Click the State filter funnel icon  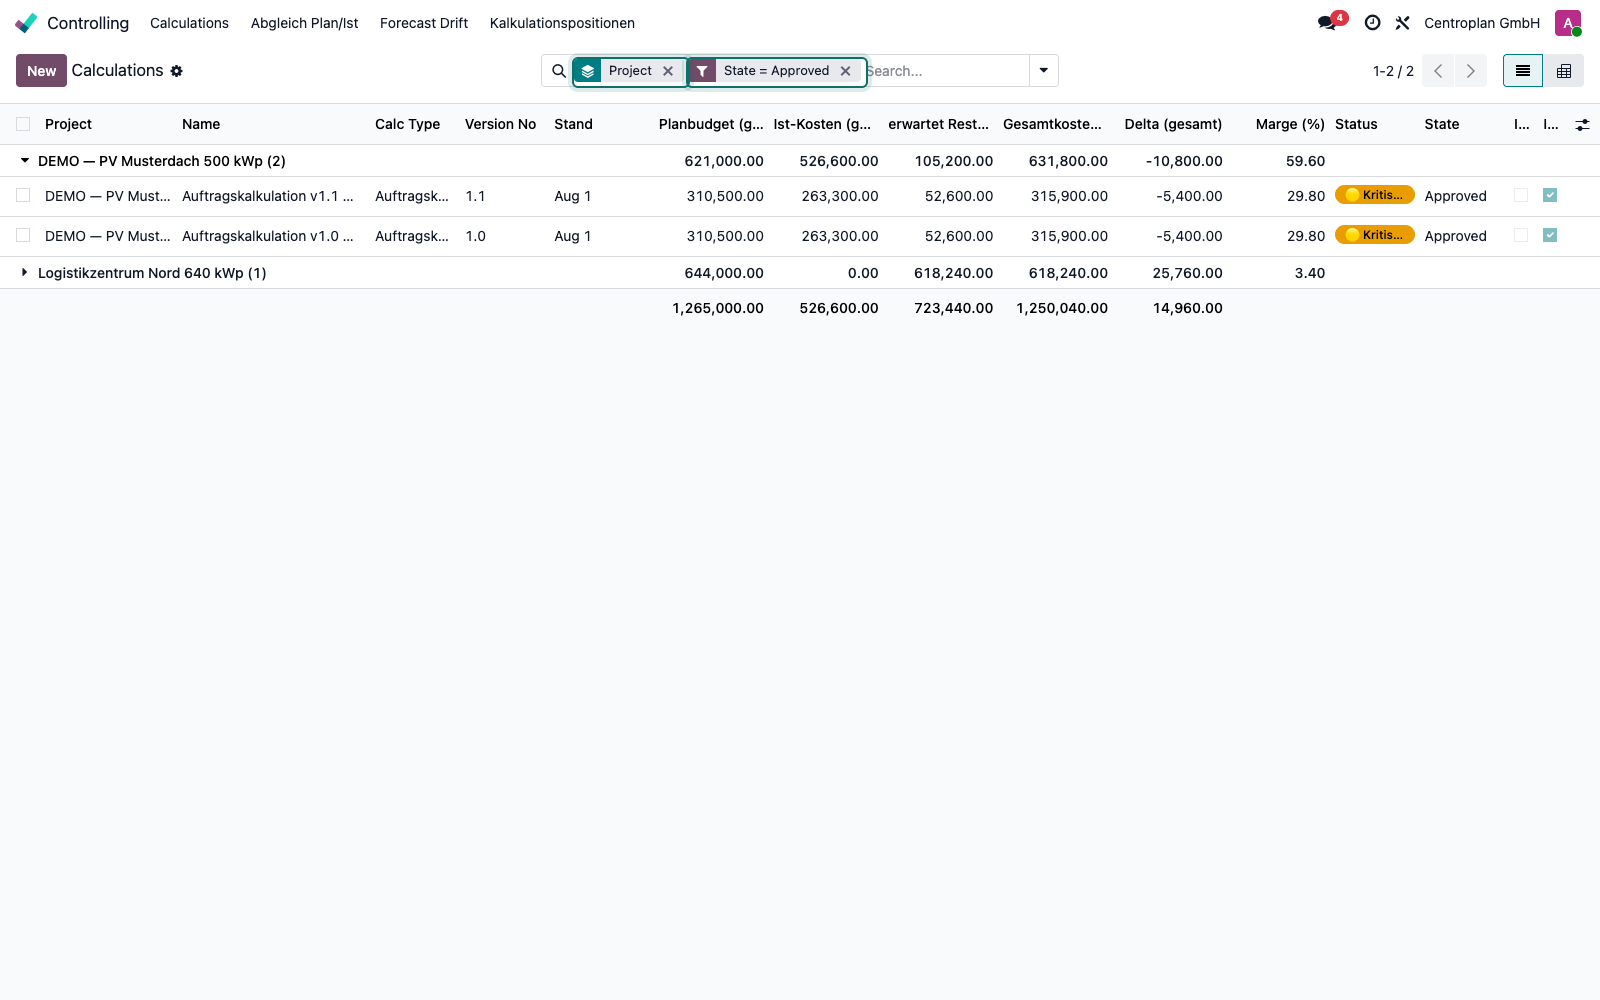tap(702, 71)
